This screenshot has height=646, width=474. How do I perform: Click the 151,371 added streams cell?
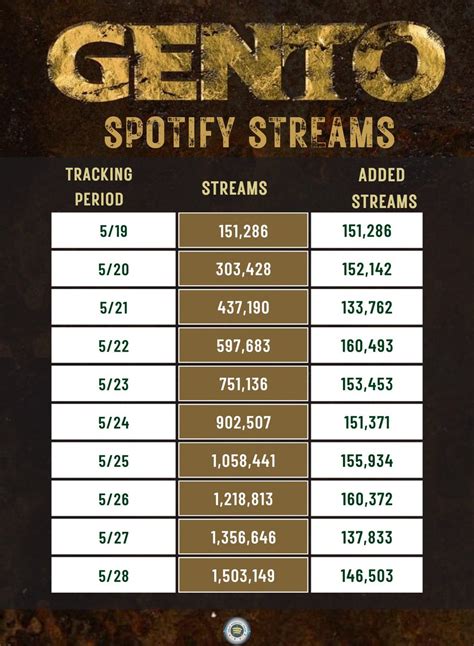tap(367, 422)
